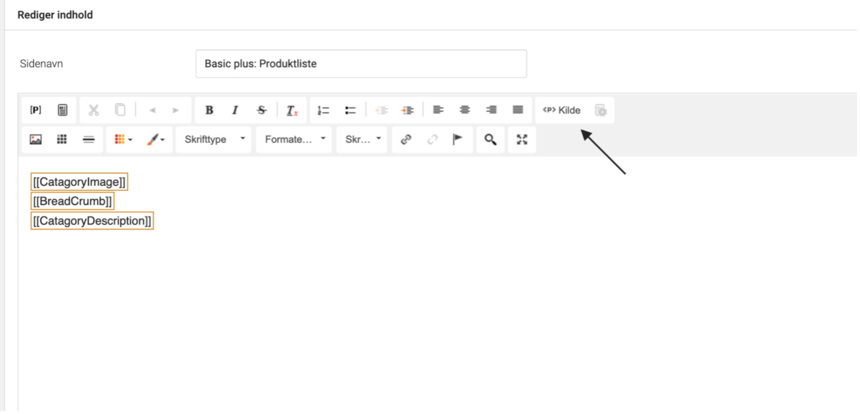Insert a table via the grid icon
This screenshot has width=860, height=414.
point(62,140)
